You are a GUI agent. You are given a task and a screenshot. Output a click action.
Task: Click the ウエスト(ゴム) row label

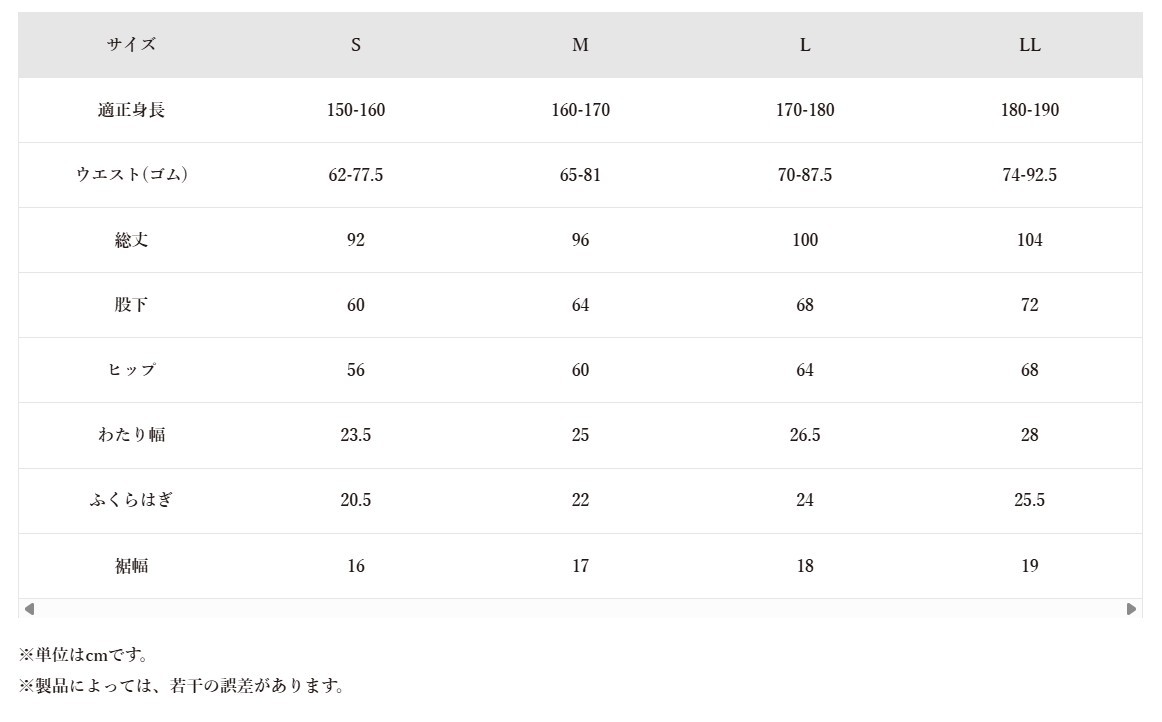click(132, 175)
